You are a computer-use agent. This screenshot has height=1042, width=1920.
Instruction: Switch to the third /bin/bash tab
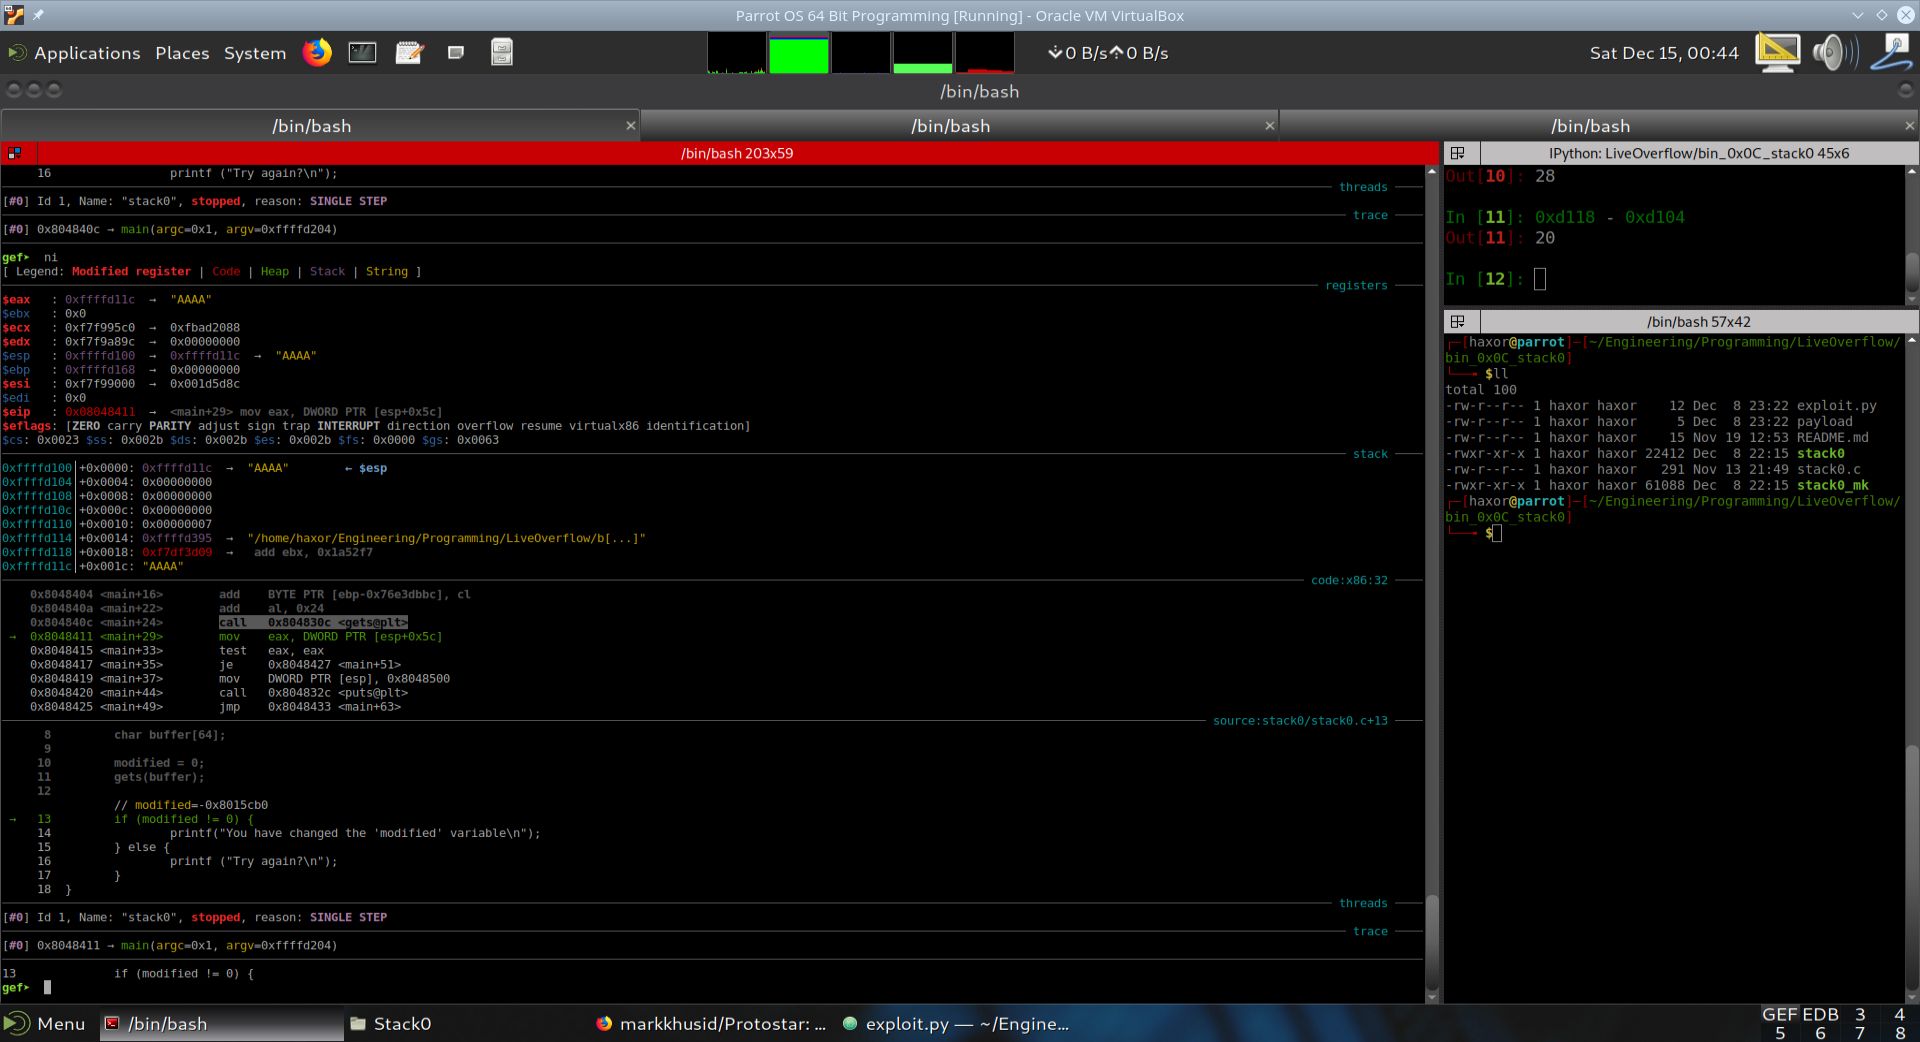pos(1590,126)
